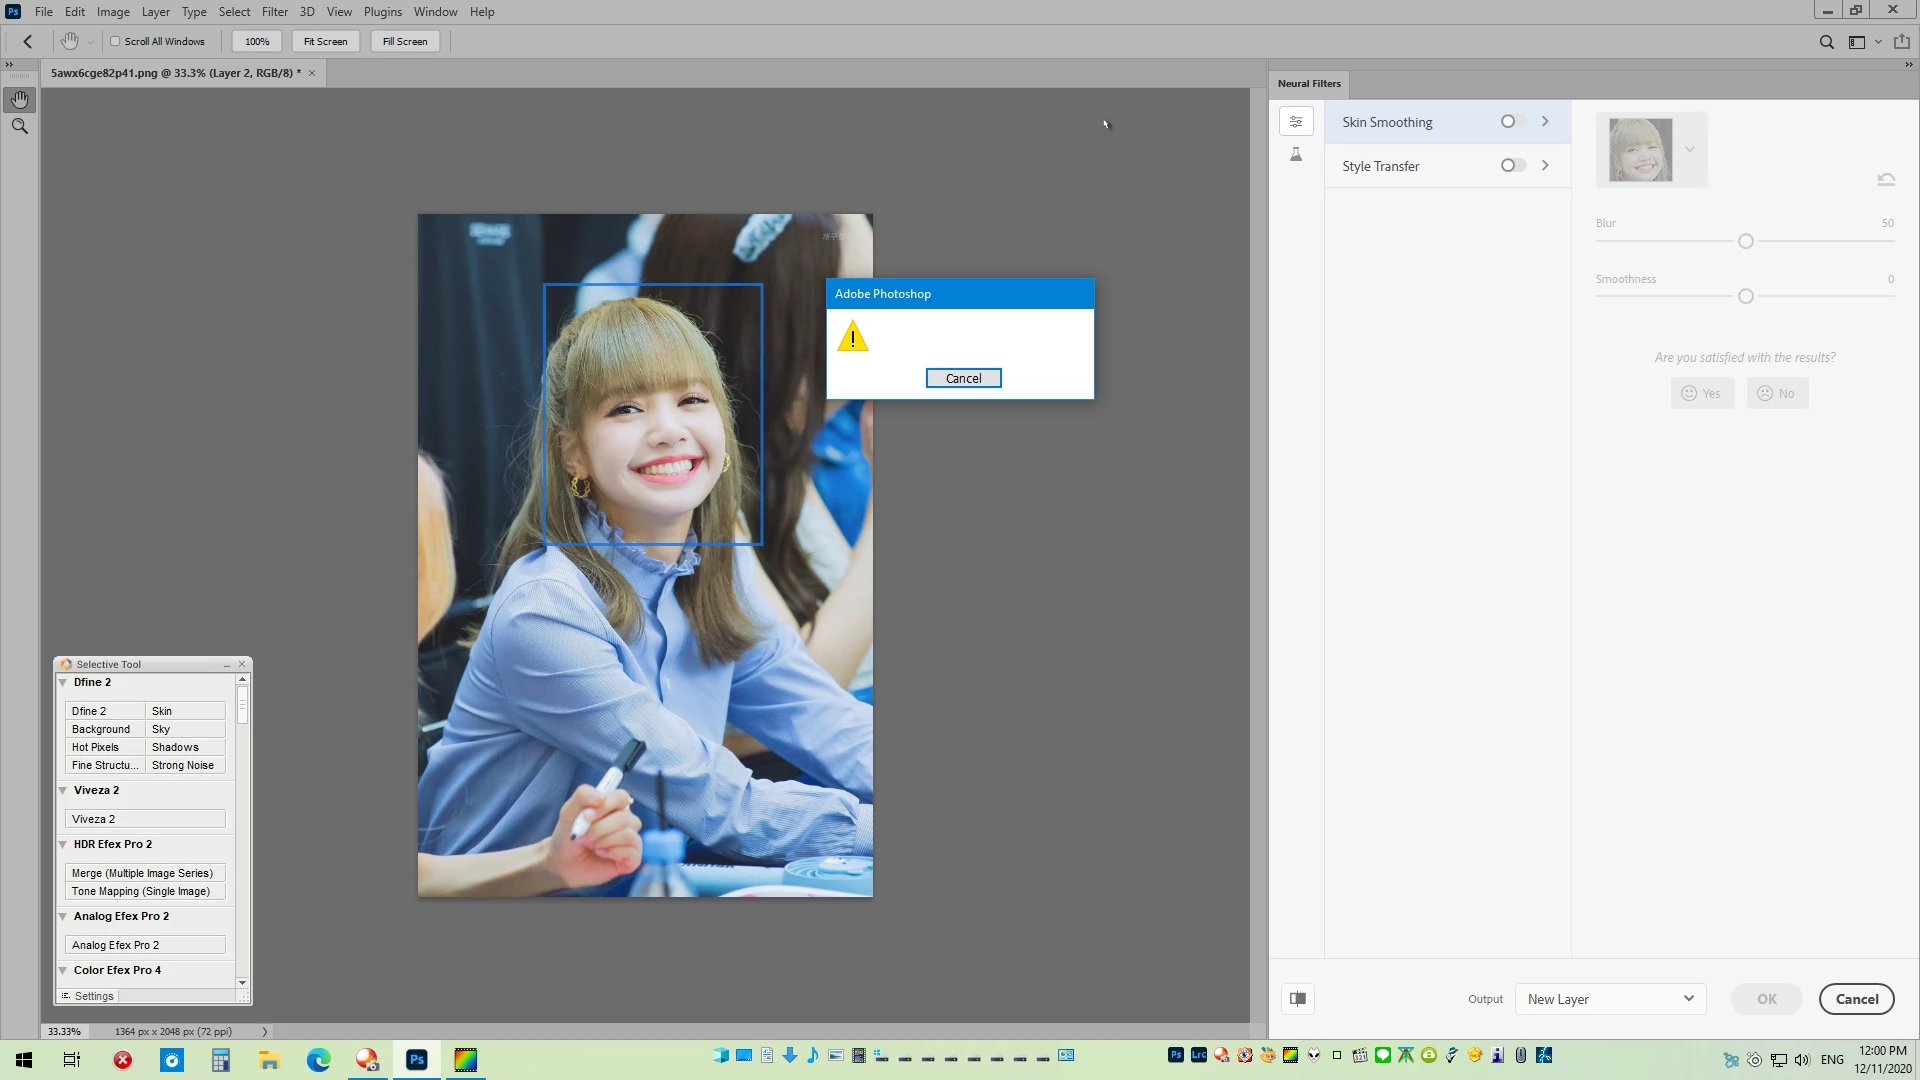This screenshot has width=1920, height=1080.
Task: Click Cancel in Adobe Photoshop dialog
Action: click(x=963, y=378)
